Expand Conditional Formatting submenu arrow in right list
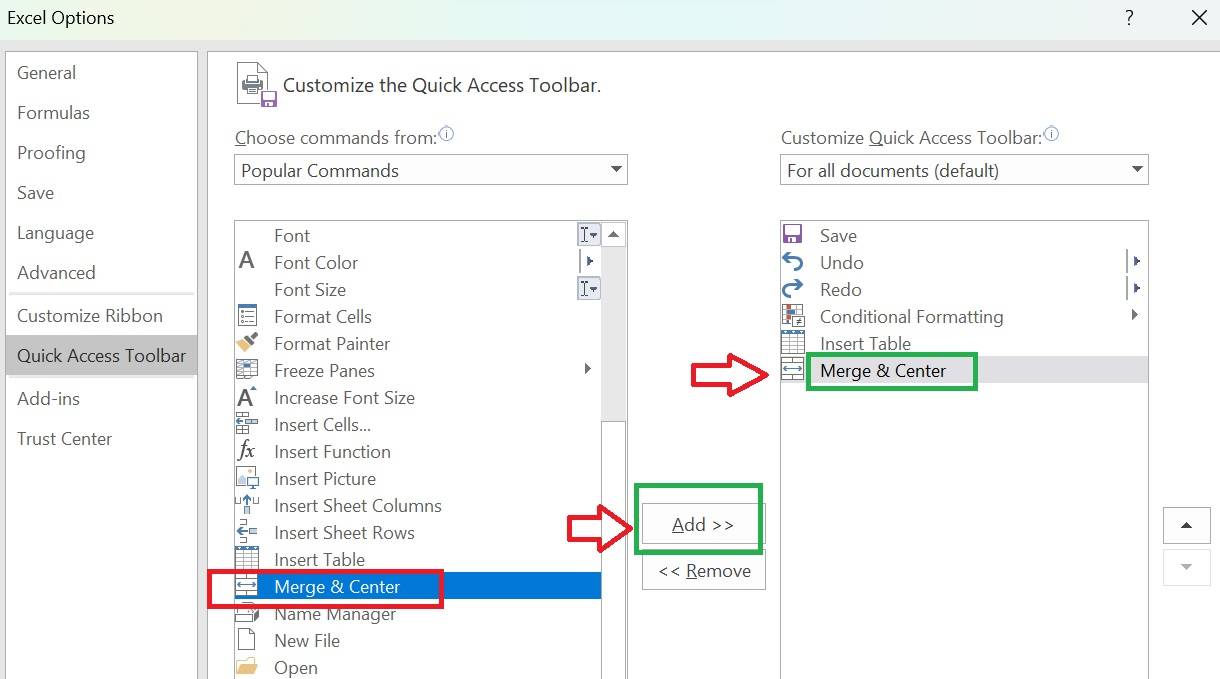The image size is (1220, 679). click(1135, 316)
